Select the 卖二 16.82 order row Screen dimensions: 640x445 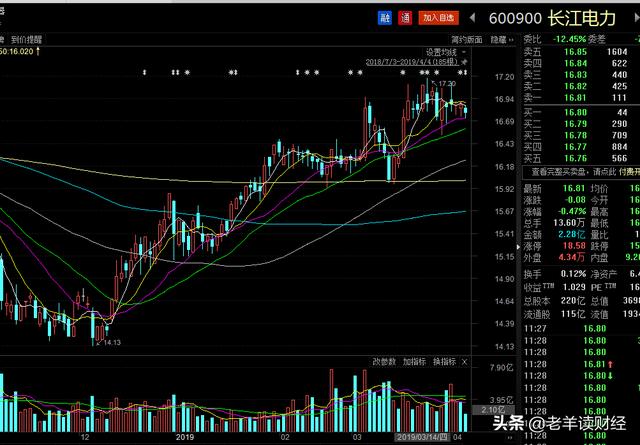[x=581, y=86]
